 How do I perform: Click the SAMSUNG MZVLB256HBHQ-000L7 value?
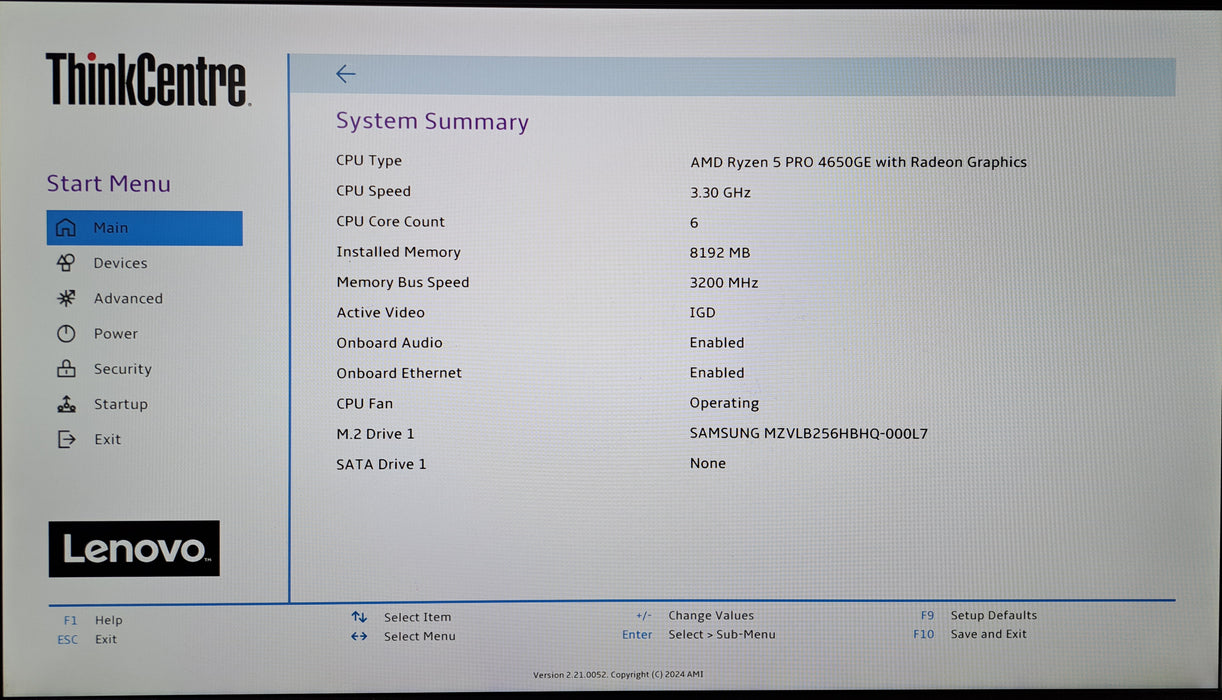pos(809,434)
